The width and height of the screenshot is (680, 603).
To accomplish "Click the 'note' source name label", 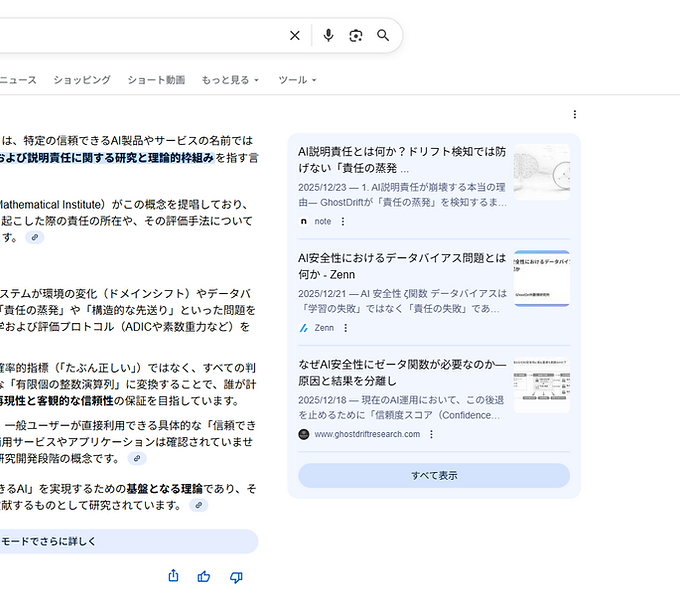I will coord(323,221).
